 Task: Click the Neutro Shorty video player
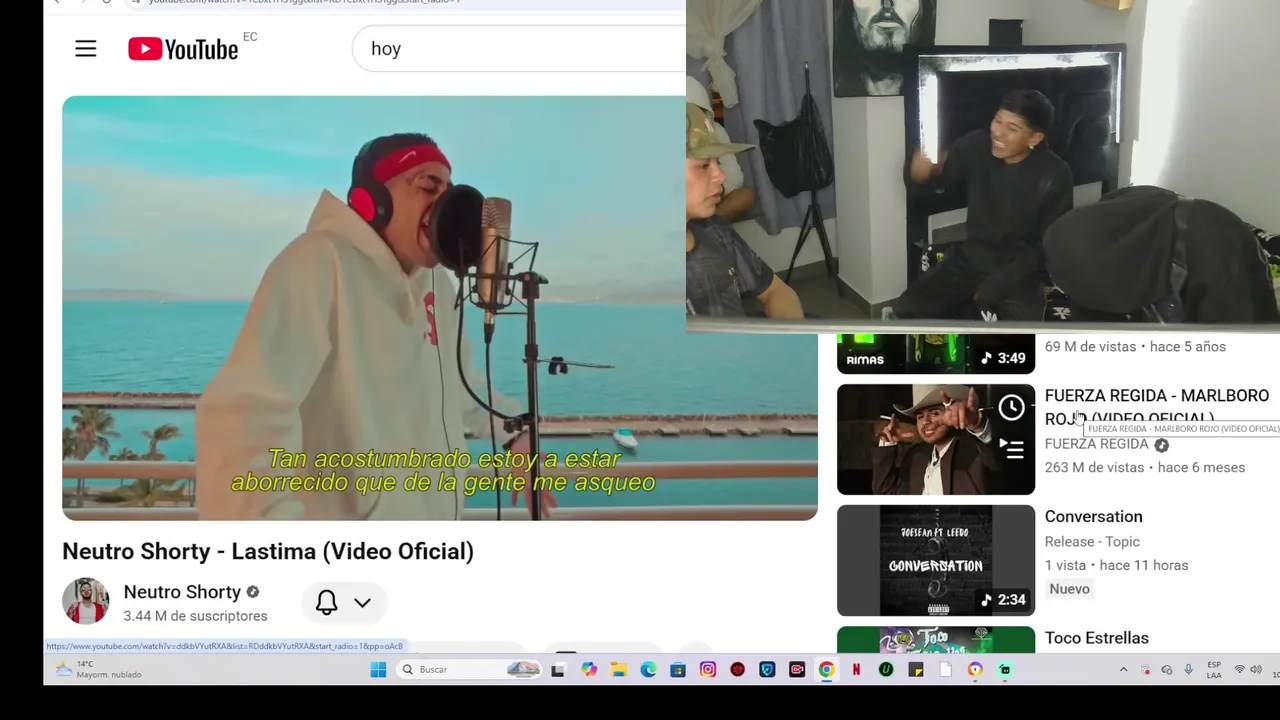440,308
